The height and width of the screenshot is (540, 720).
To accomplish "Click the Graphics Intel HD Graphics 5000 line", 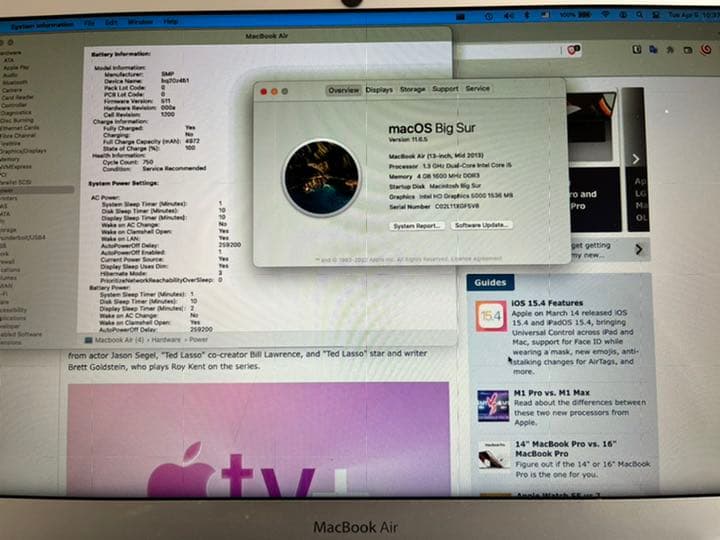I will click(x=451, y=196).
